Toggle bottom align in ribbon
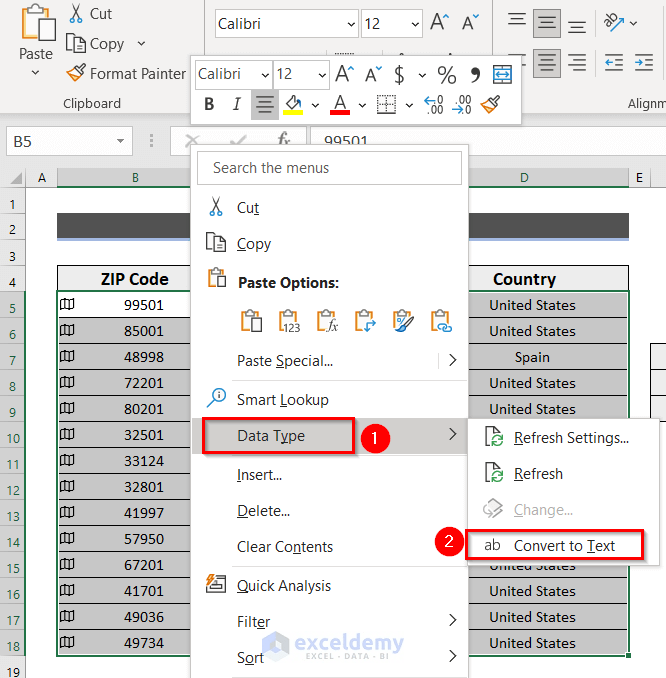Viewport: 666px width, 678px height. click(577, 26)
